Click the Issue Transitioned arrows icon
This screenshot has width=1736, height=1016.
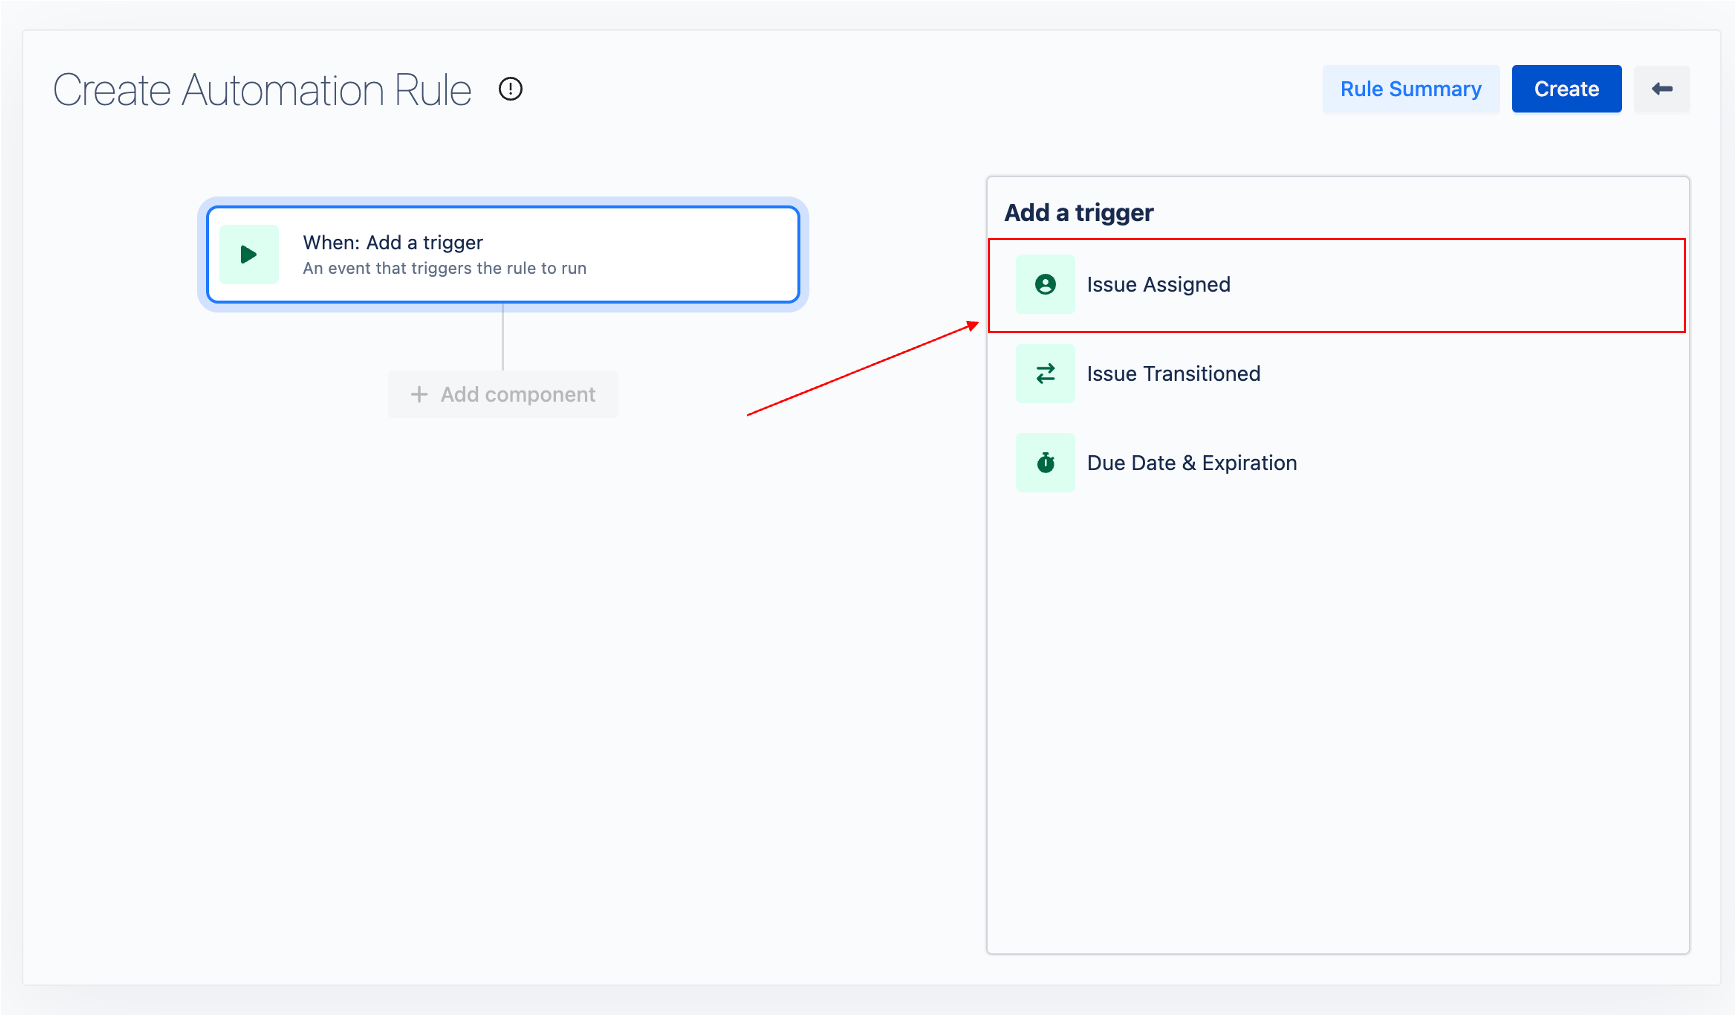pyautogui.click(x=1045, y=374)
